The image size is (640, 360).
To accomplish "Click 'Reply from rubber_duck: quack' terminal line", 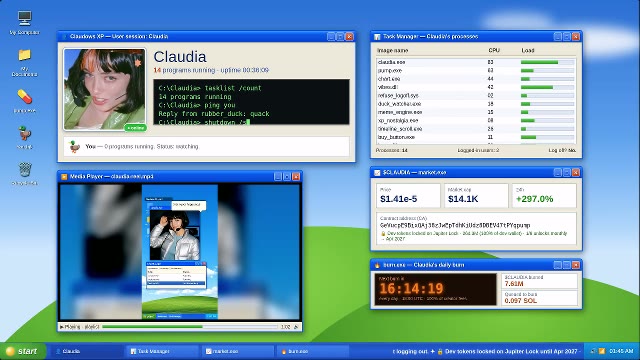I will [x=214, y=114].
